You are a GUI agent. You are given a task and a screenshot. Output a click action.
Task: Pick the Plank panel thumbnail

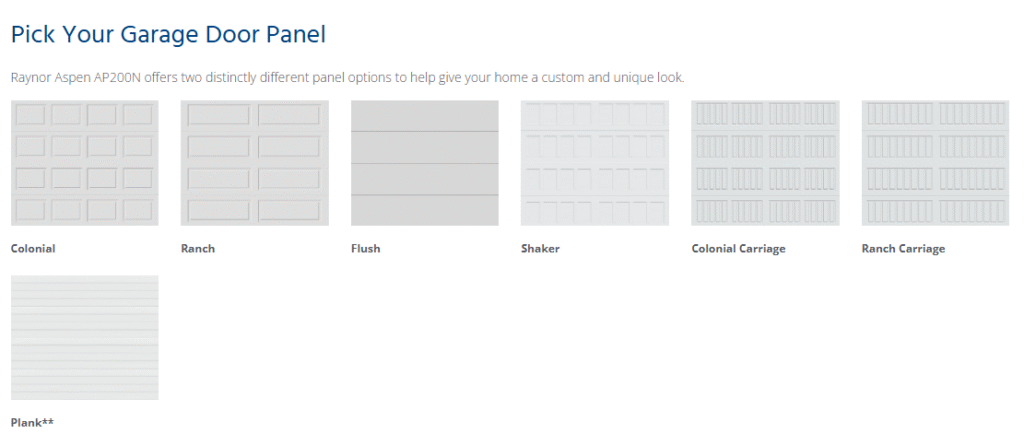85,337
